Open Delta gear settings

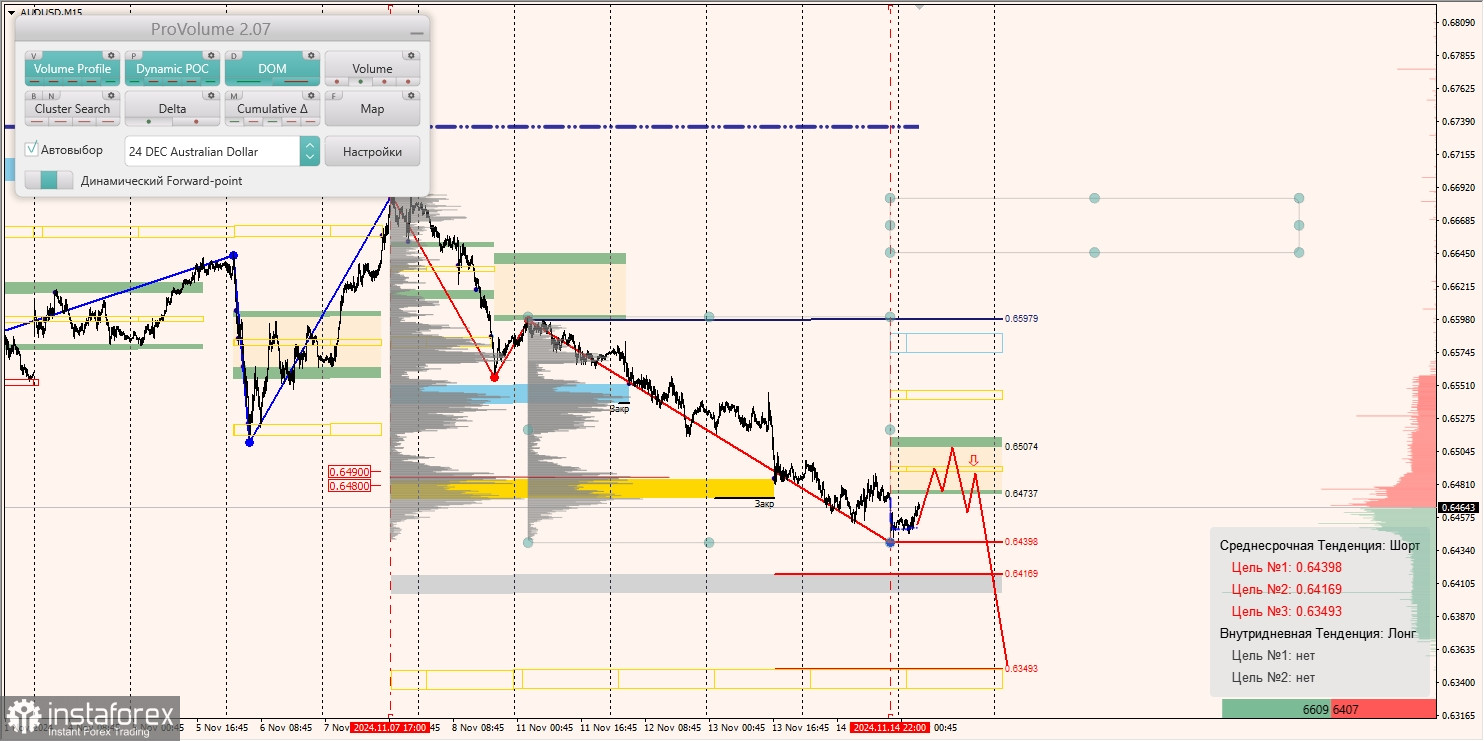coord(211,96)
